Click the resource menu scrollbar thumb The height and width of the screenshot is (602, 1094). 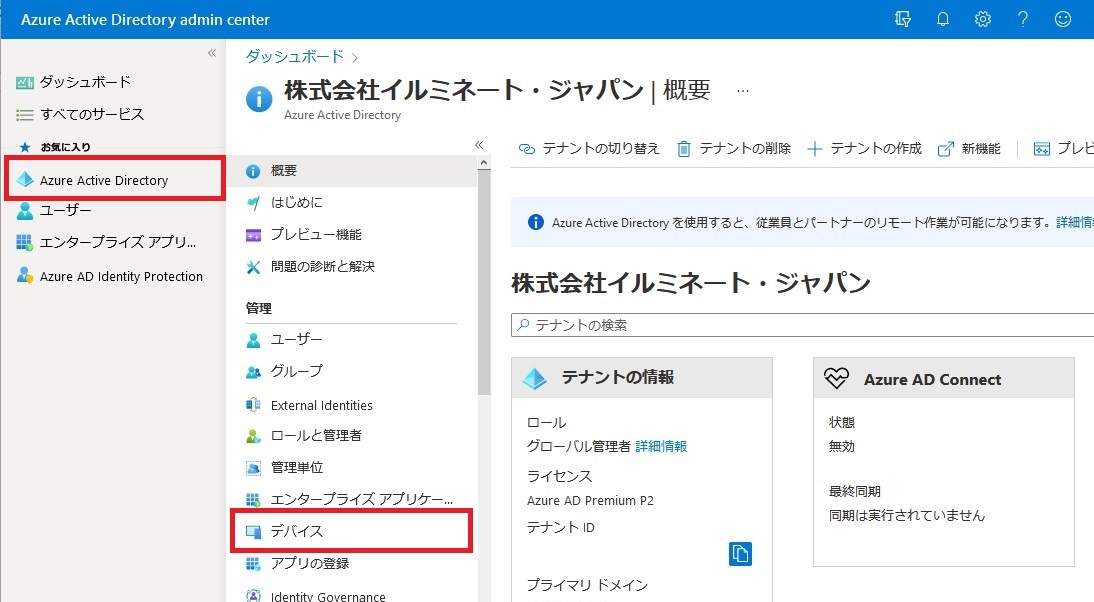coord(484,283)
